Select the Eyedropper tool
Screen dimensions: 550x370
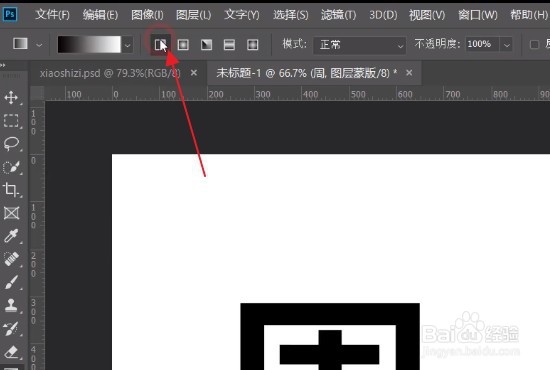[x=11, y=236]
